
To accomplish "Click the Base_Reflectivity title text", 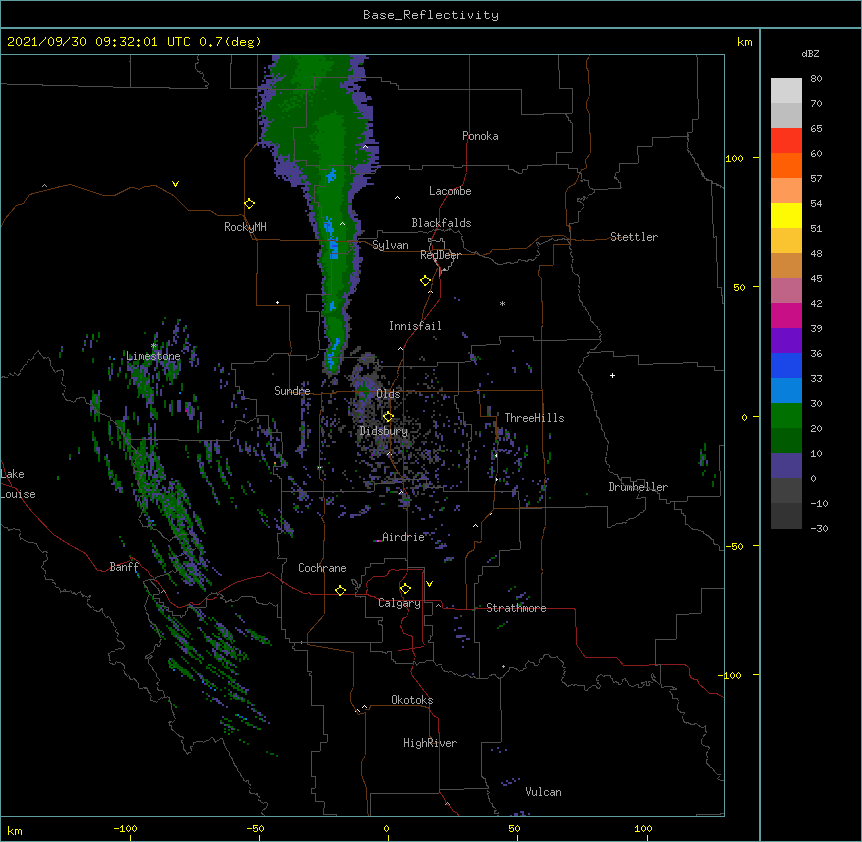I will pos(431,15).
